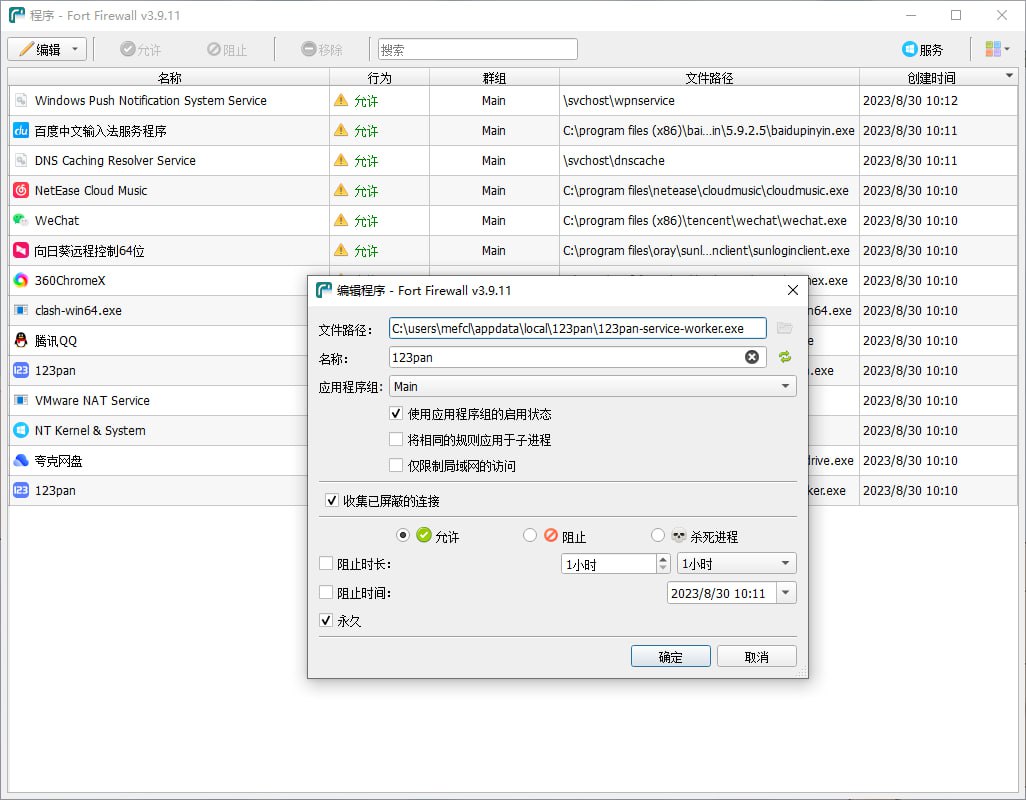Enable 仅限制局域网的访问 checkbox
This screenshot has width=1026, height=800.
pyautogui.click(x=396, y=465)
